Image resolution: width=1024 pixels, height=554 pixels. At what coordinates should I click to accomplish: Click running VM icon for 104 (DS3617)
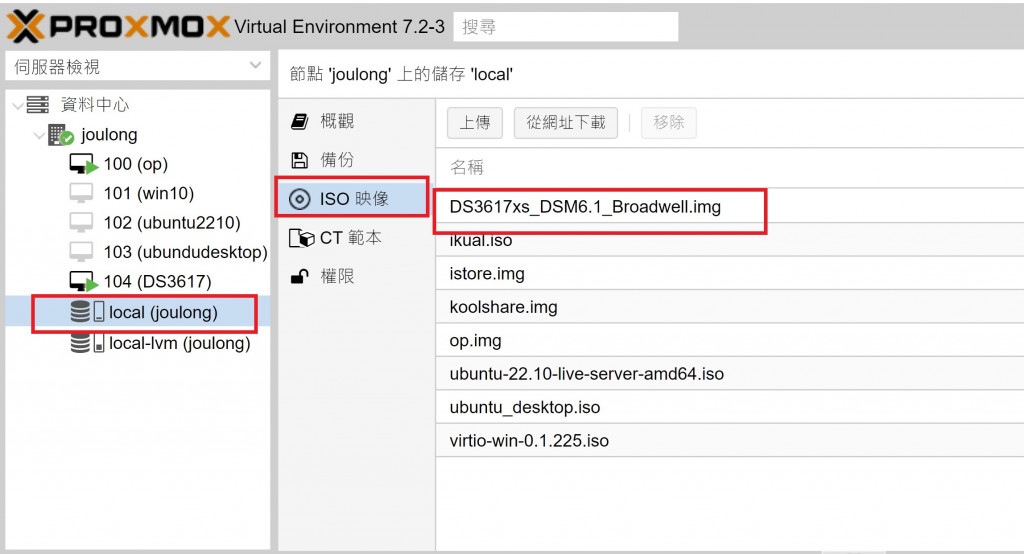point(83,282)
